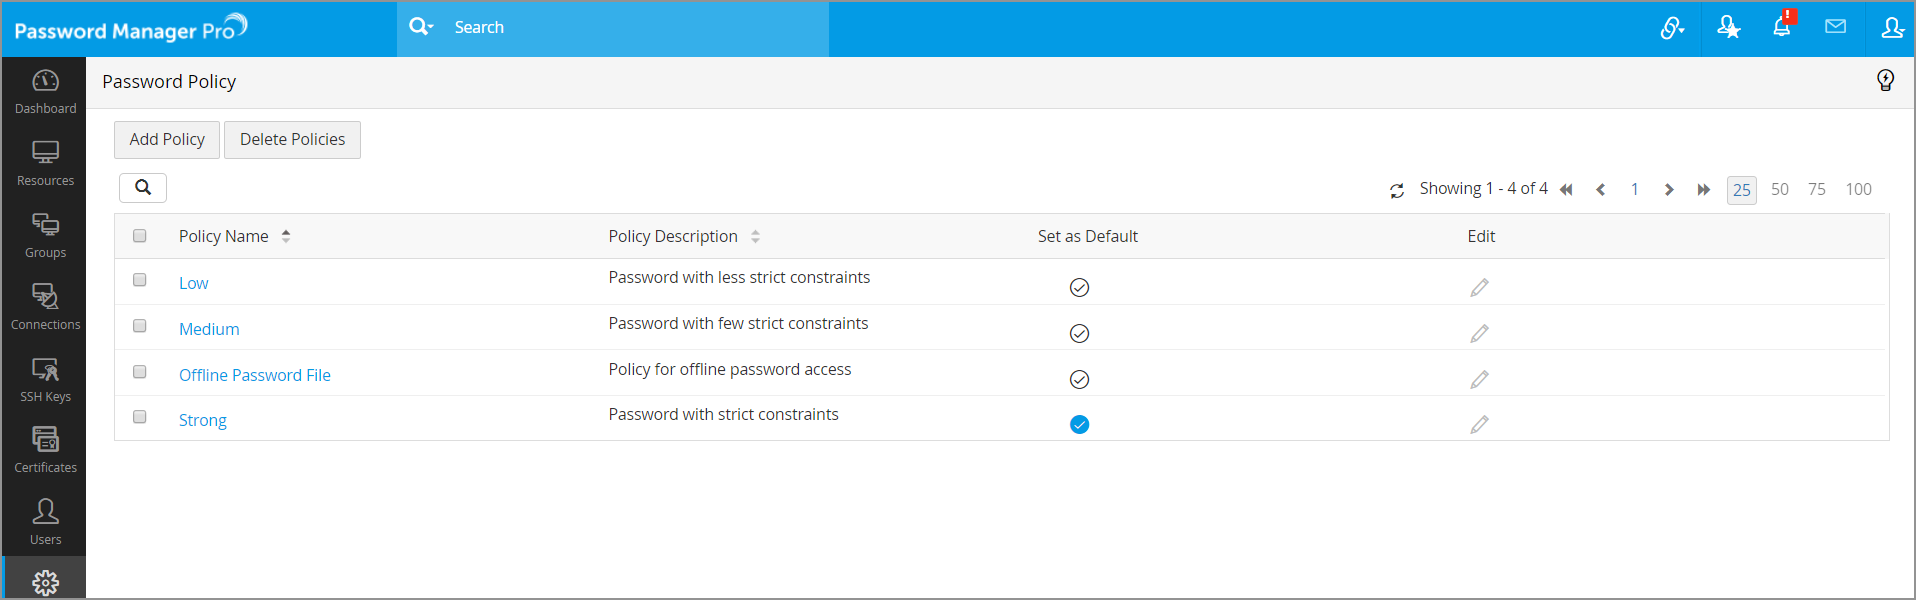Click the notifications bell icon
The width and height of the screenshot is (1916, 600).
pyautogui.click(x=1781, y=28)
